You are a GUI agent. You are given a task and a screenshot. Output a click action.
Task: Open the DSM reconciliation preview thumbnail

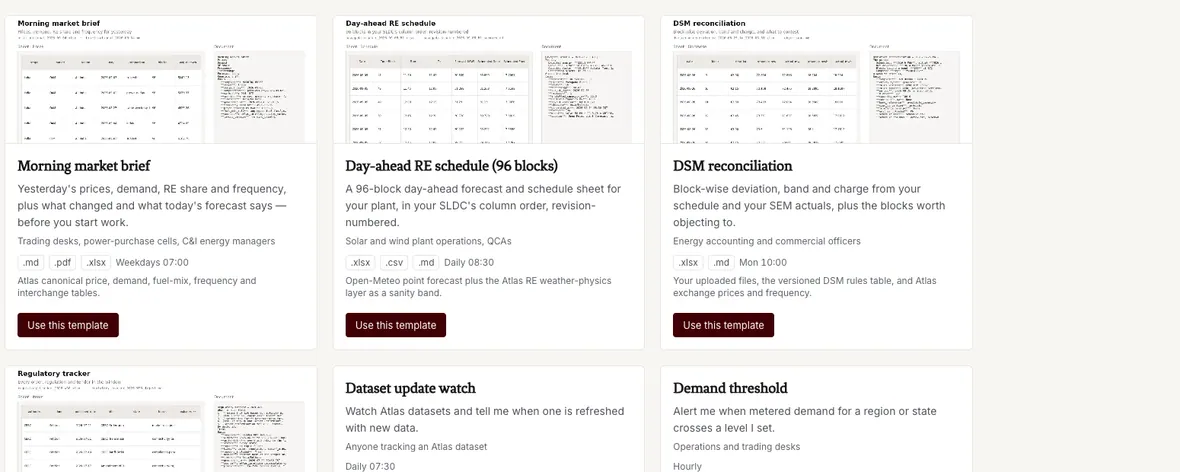817,80
